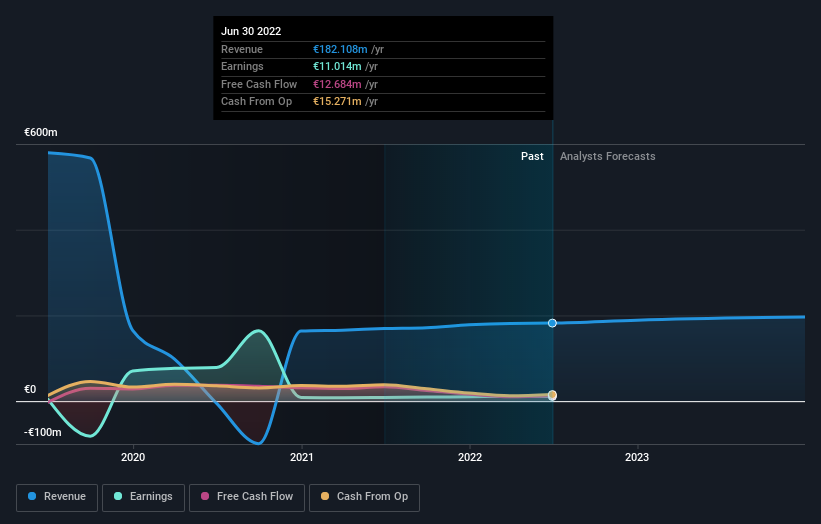Click the €11.014m earnings value
The height and width of the screenshot is (524, 821).
337,66
